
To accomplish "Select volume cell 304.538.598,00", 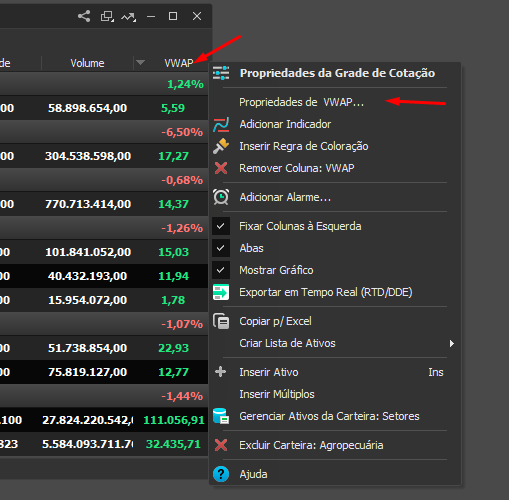I will coord(88,156).
